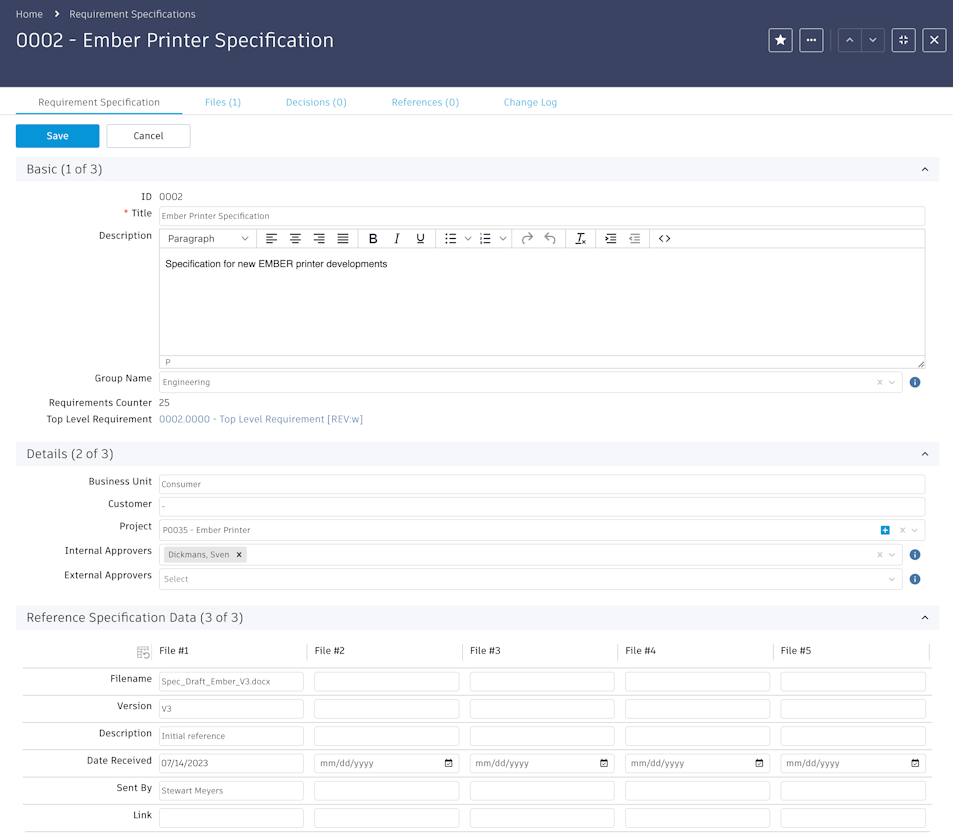Click the File #1 Sent By field
The height and width of the screenshot is (833, 953).
coord(232,790)
